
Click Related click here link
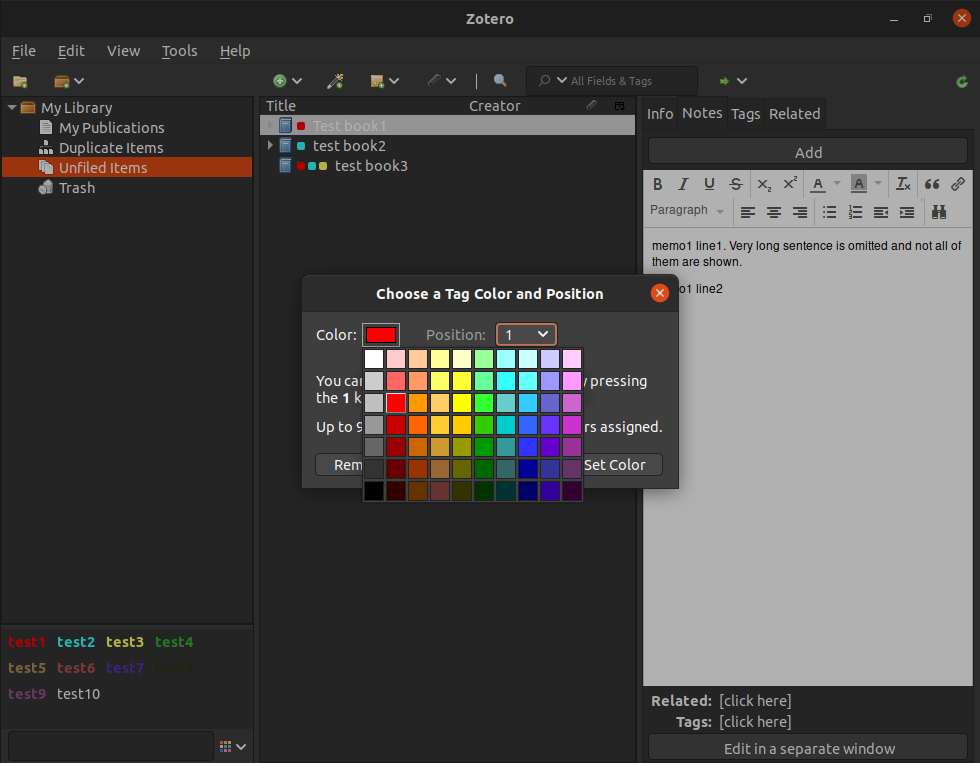(x=755, y=701)
